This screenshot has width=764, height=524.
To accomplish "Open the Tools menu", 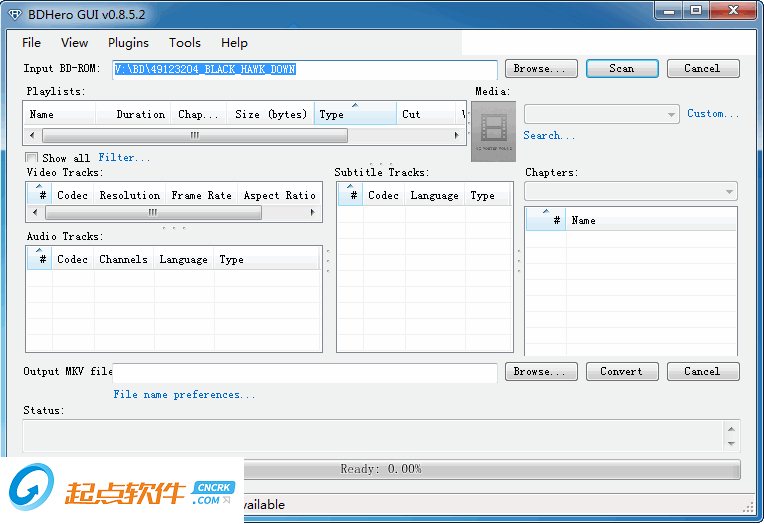I will pyautogui.click(x=185, y=43).
